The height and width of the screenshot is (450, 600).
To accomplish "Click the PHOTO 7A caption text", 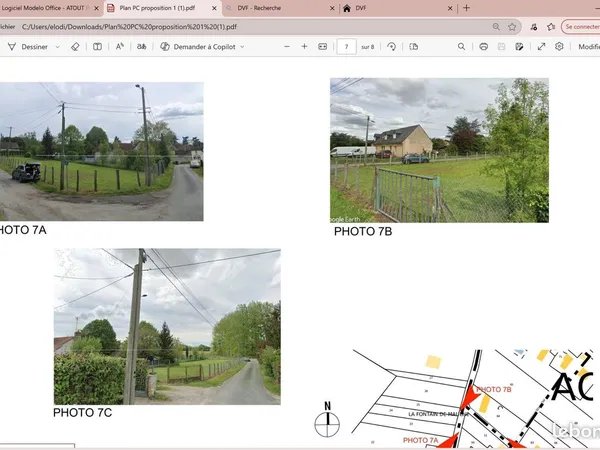I will pos(23,230).
